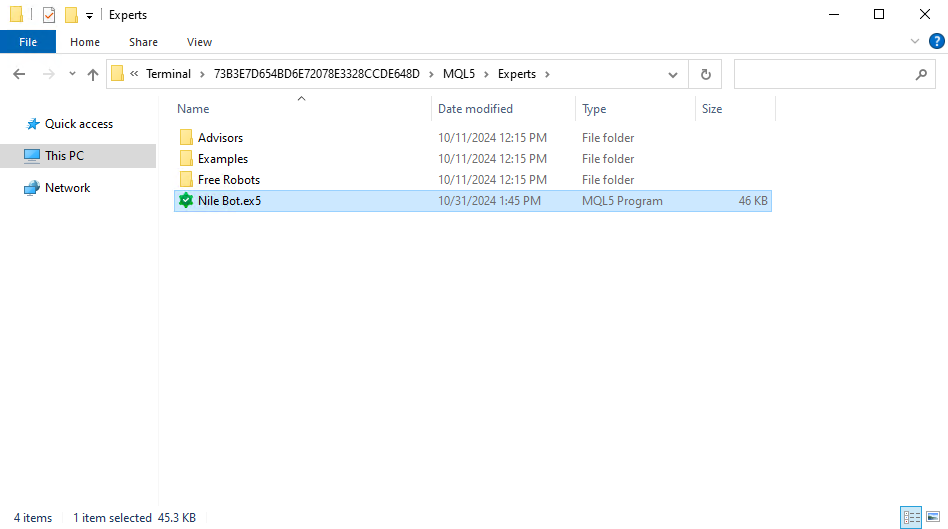The width and height of the screenshot is (948, 529).
Task: Select This PC in navigation pane
Action: tap(65, 155)
